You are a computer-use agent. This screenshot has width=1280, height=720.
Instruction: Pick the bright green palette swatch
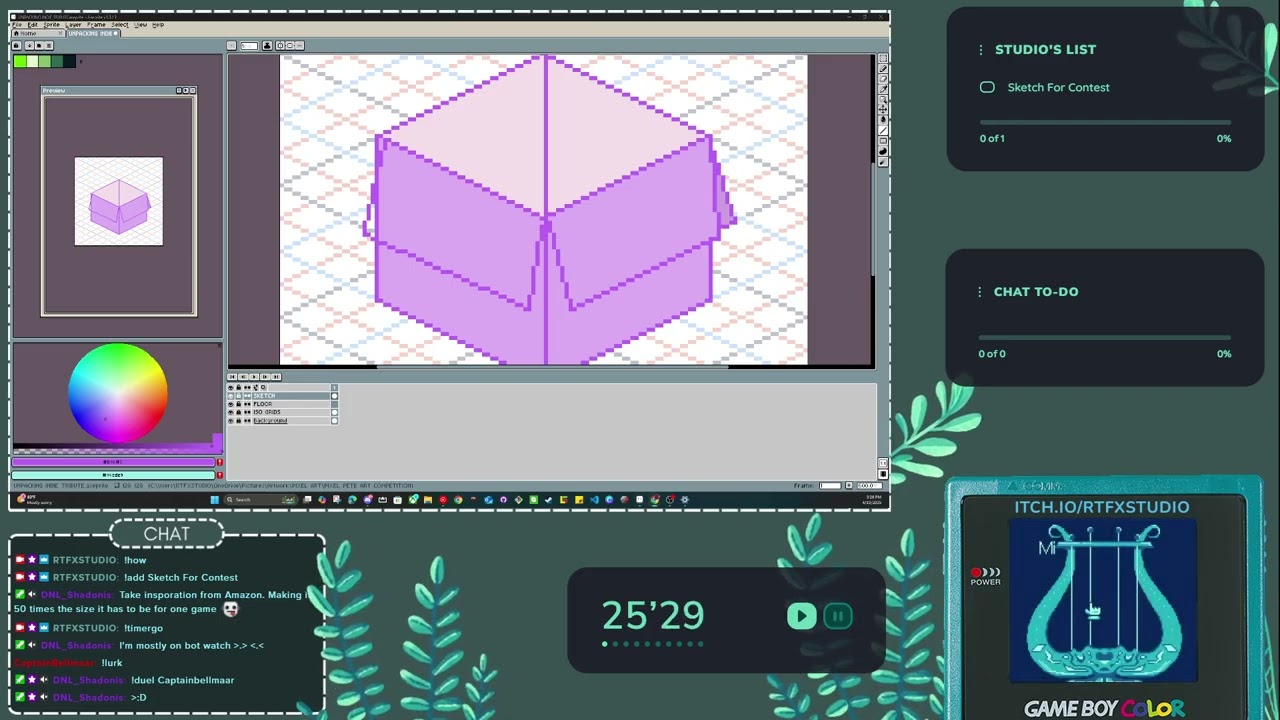(20, 61)
